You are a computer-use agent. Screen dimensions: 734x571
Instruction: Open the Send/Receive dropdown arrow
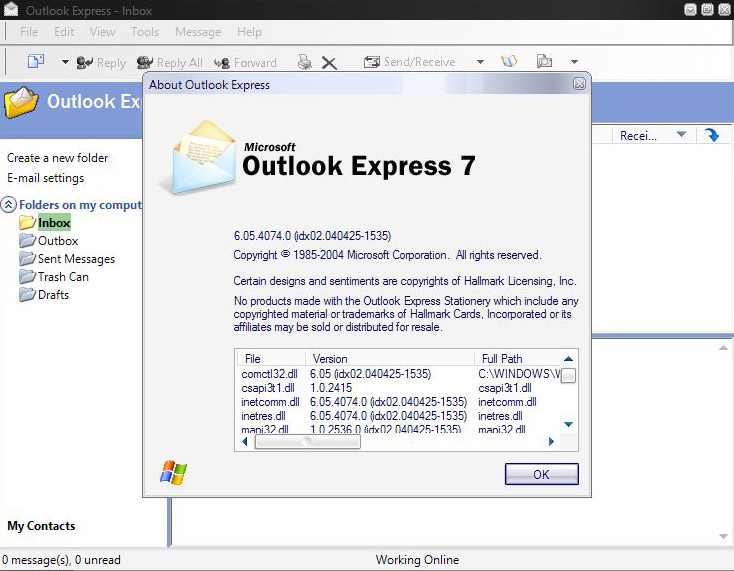point(480,62)
